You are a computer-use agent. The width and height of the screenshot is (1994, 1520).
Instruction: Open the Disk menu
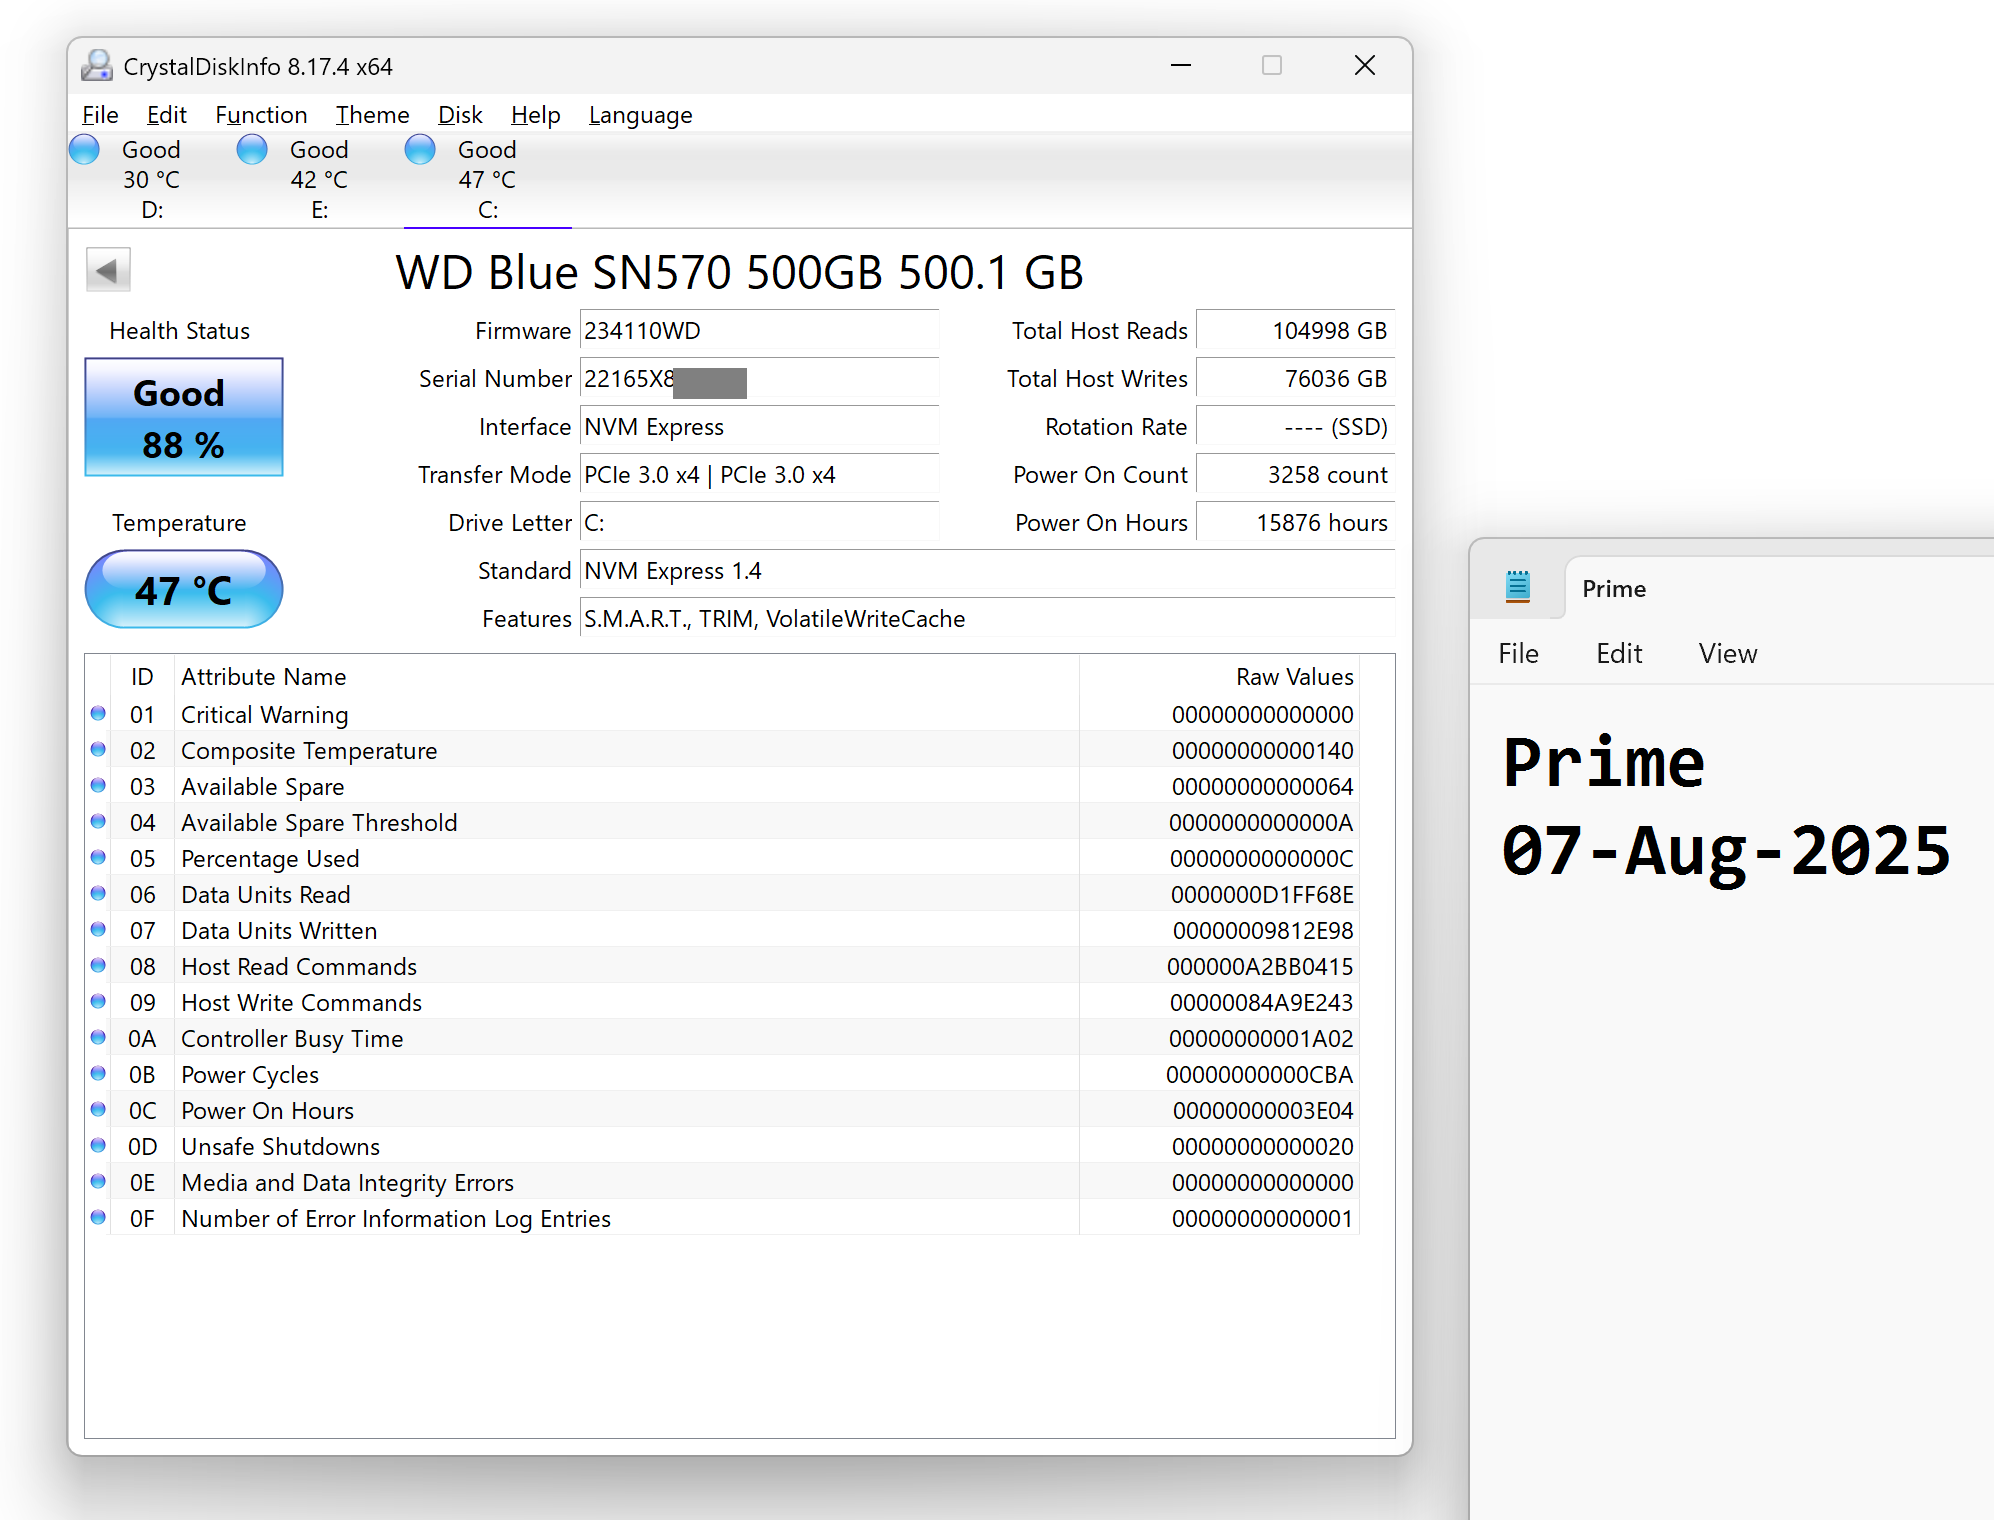click(460, 115)
